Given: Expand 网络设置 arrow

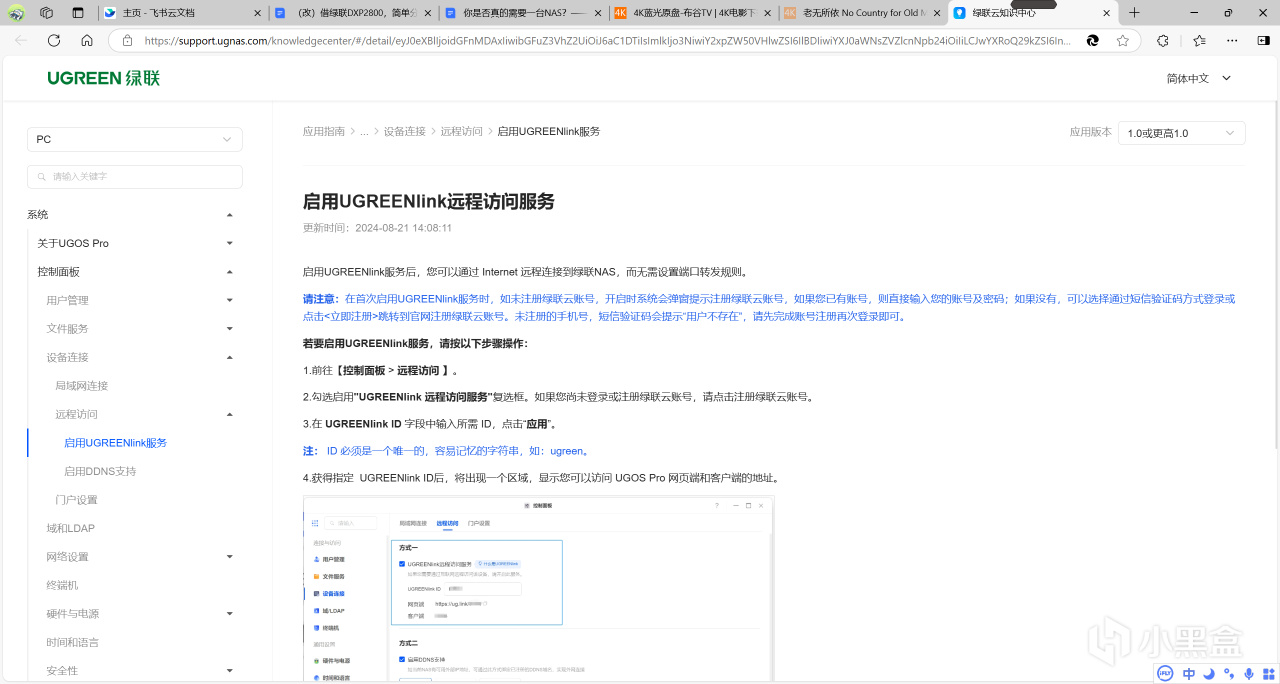Looking at the screenshot, I should pos(230,557).
